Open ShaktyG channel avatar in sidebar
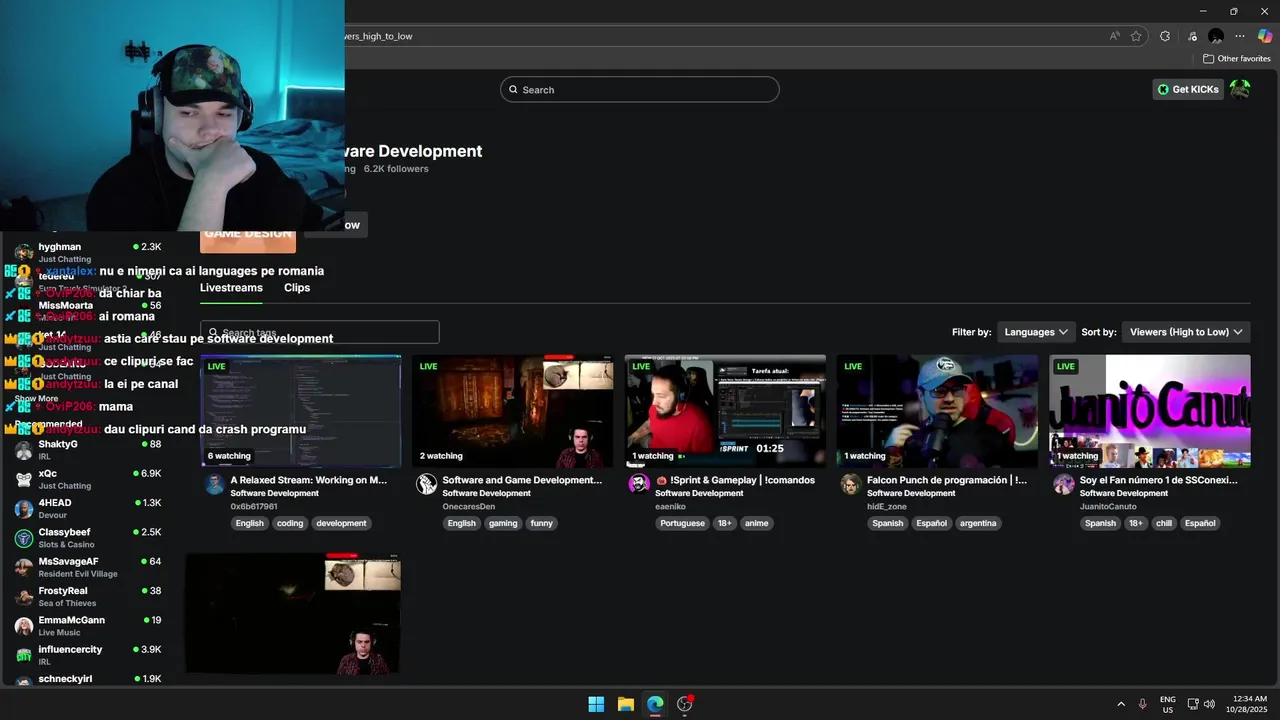This screenshot has height=720, width=1280. point(24,450)
